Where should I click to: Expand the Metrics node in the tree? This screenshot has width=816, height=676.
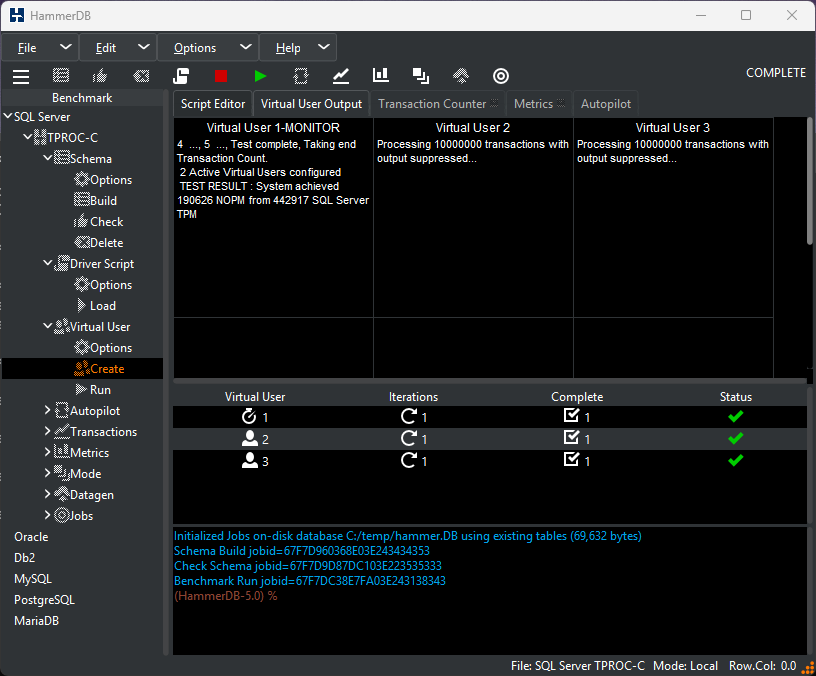[x=47, y=452]
